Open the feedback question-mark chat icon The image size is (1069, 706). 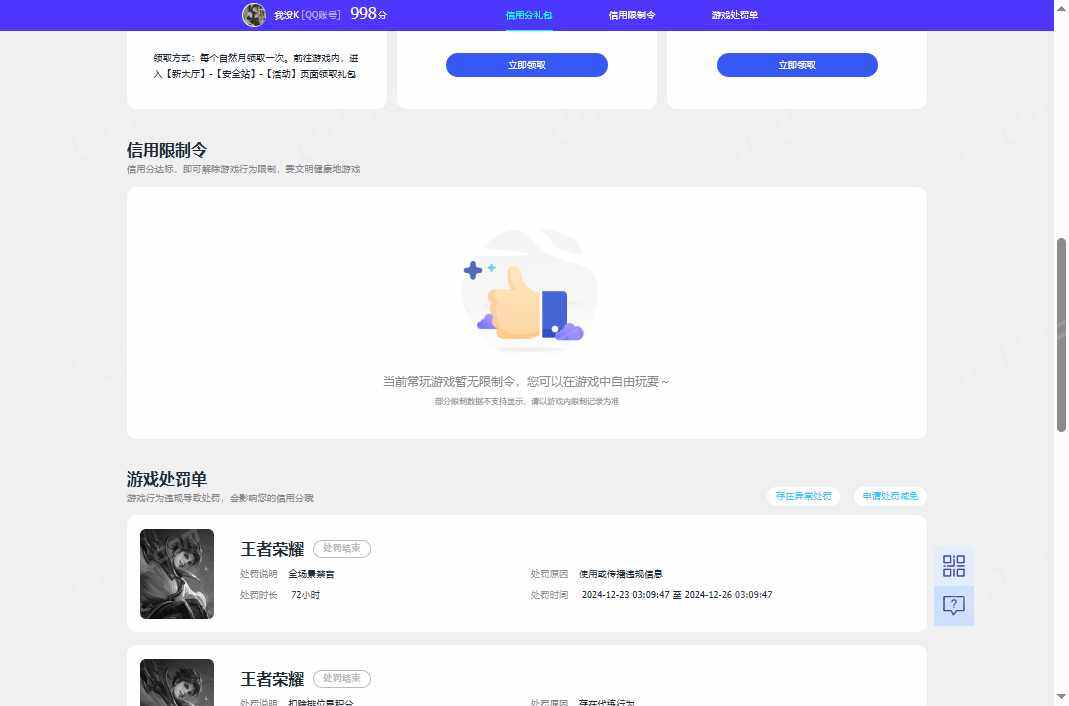pos(954,605)
